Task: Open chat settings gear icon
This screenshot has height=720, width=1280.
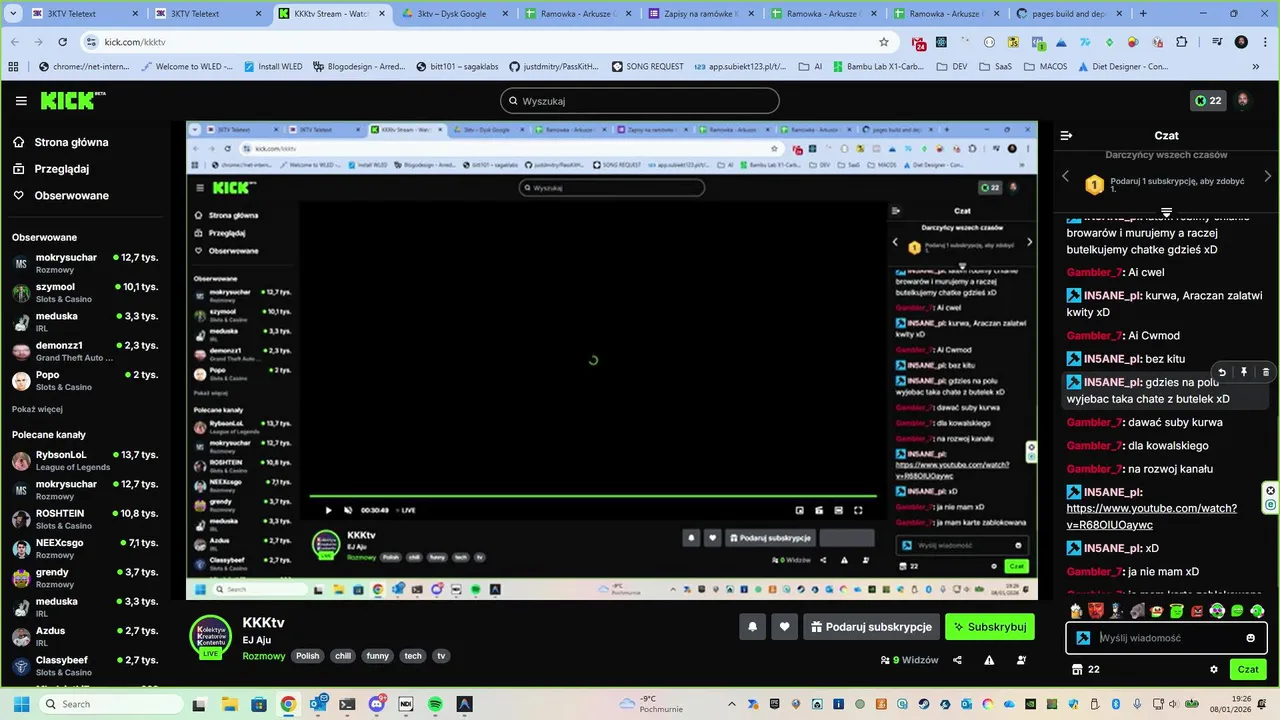Action: point(1214,669)
